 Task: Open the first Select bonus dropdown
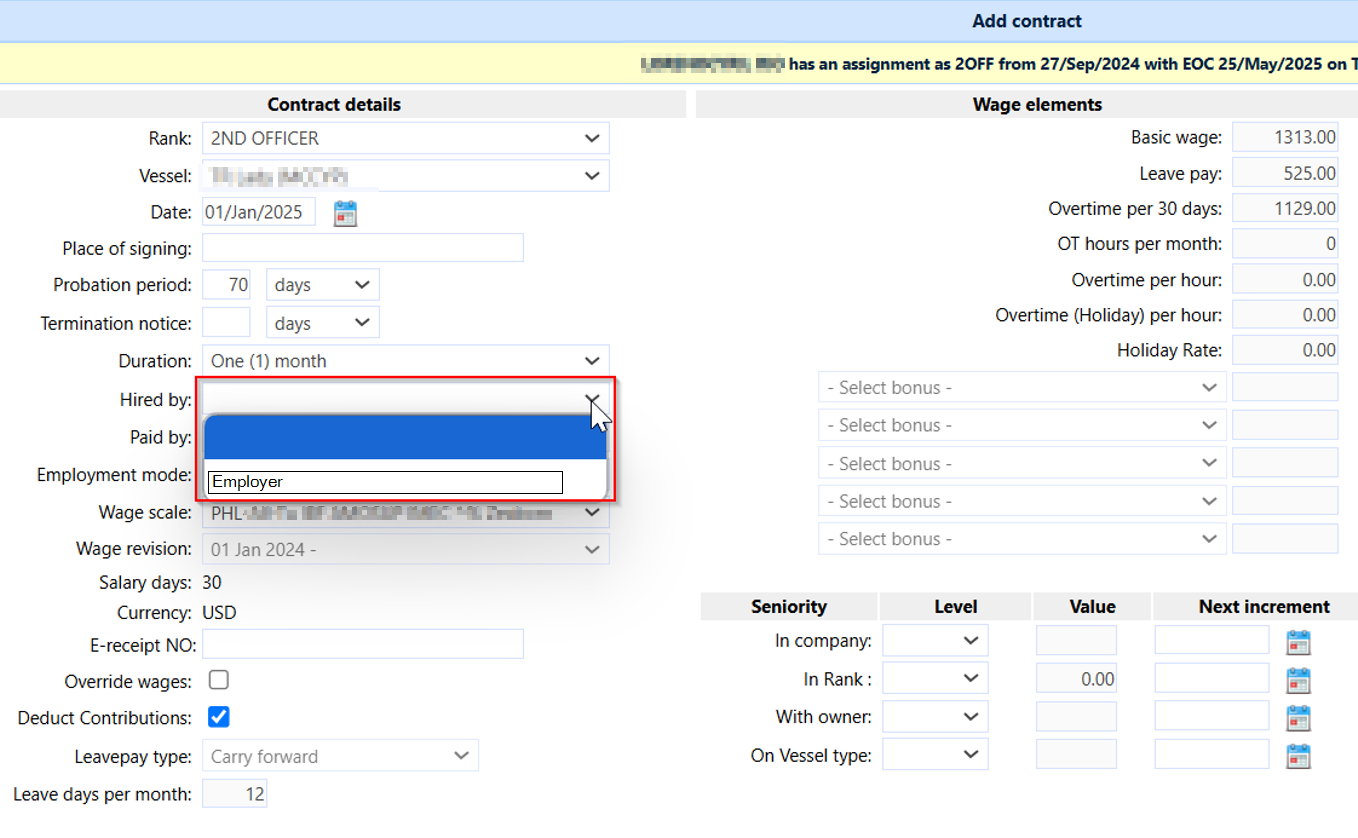pyautogui.click(x=1021, y=388)
